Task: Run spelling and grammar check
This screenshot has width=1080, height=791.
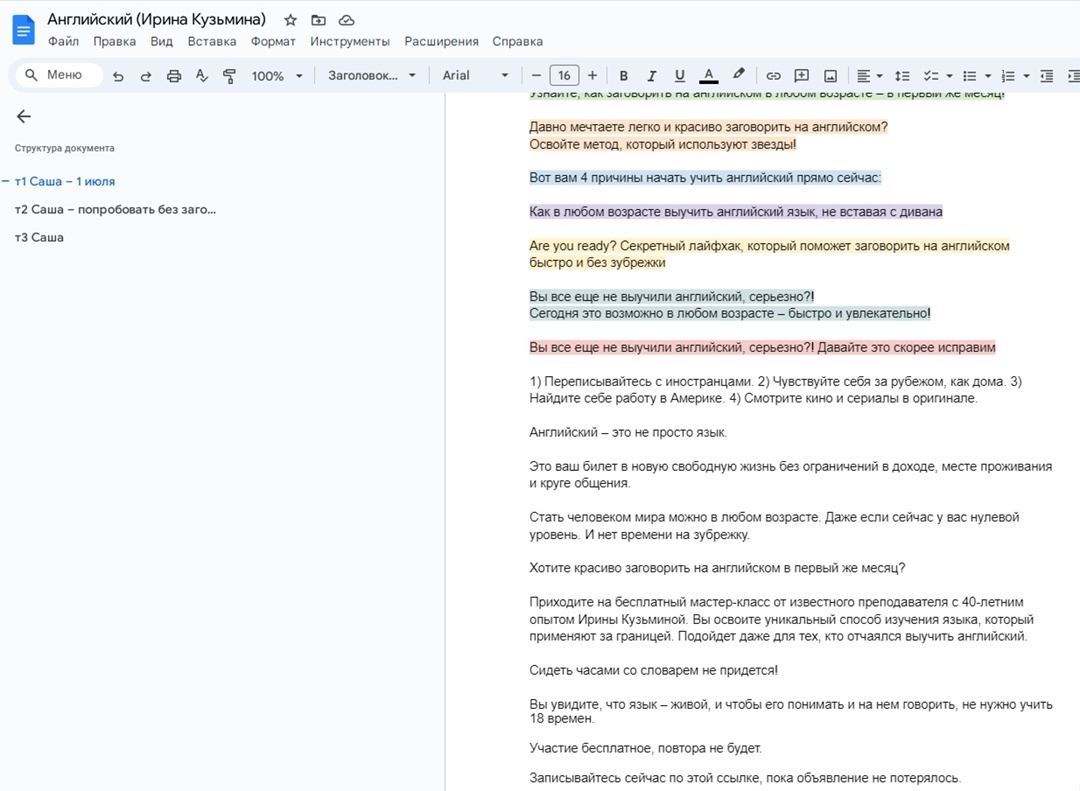Action: pyautogui.click(x=201, y=76)
